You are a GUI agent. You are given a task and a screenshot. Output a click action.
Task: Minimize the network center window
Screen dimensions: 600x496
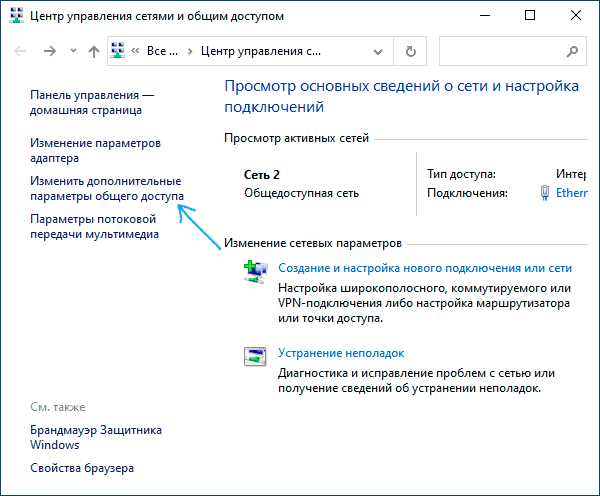485,16
